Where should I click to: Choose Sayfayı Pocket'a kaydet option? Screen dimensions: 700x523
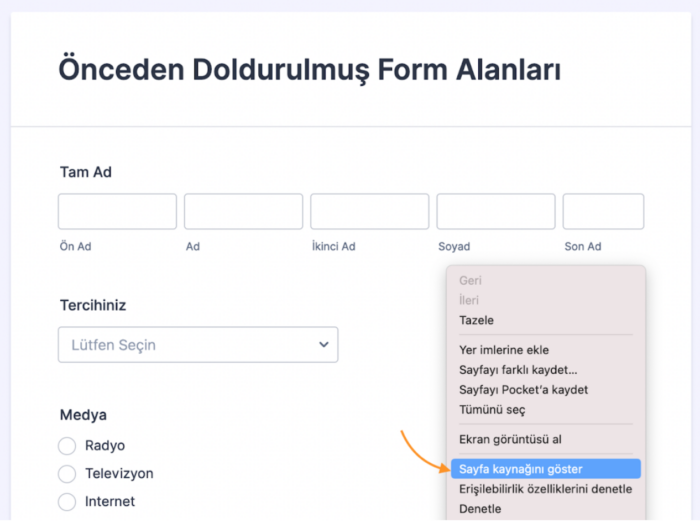click(523, 389)
